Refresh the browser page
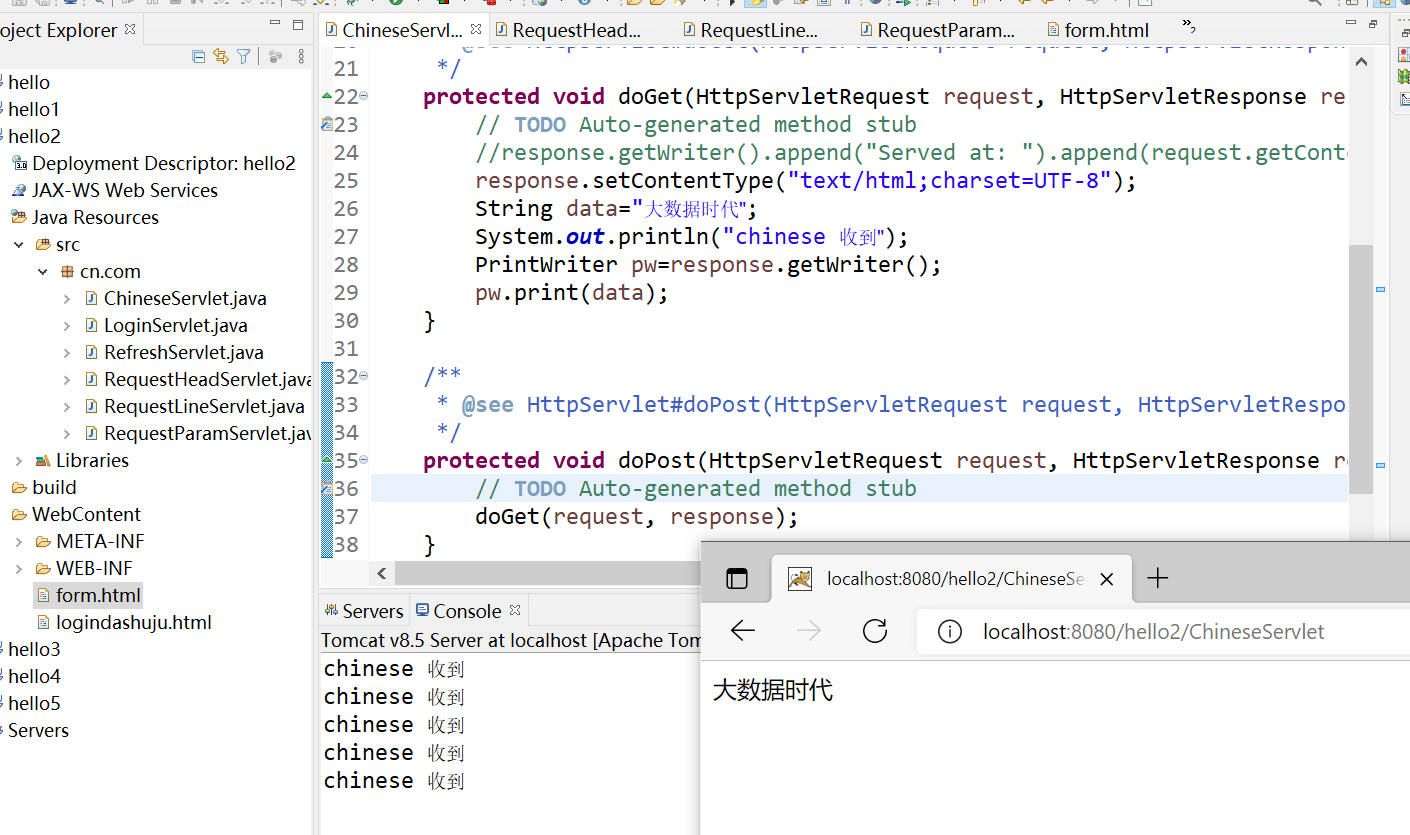Screen dimensions: 1410x835 (x=875, y=630)
